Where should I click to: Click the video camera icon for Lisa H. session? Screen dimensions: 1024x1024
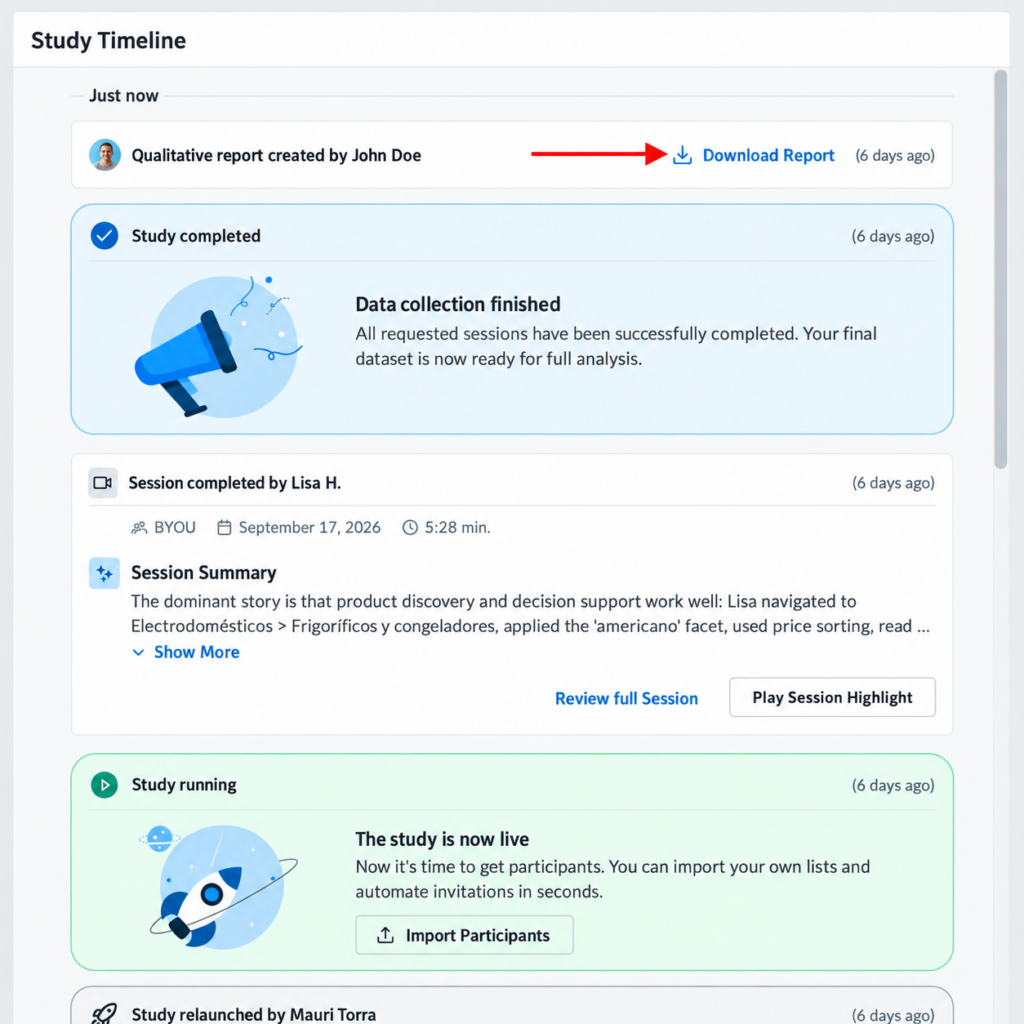point(103,483)
